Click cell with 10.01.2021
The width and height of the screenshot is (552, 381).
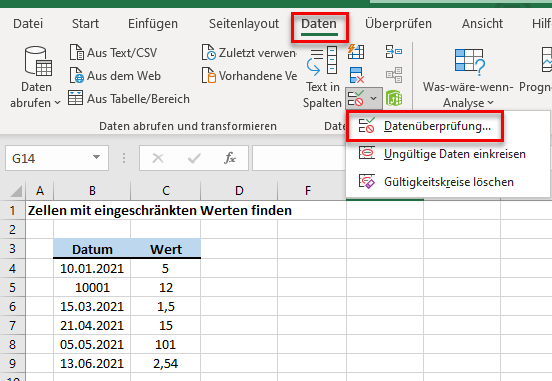click(x=92, y=269)
